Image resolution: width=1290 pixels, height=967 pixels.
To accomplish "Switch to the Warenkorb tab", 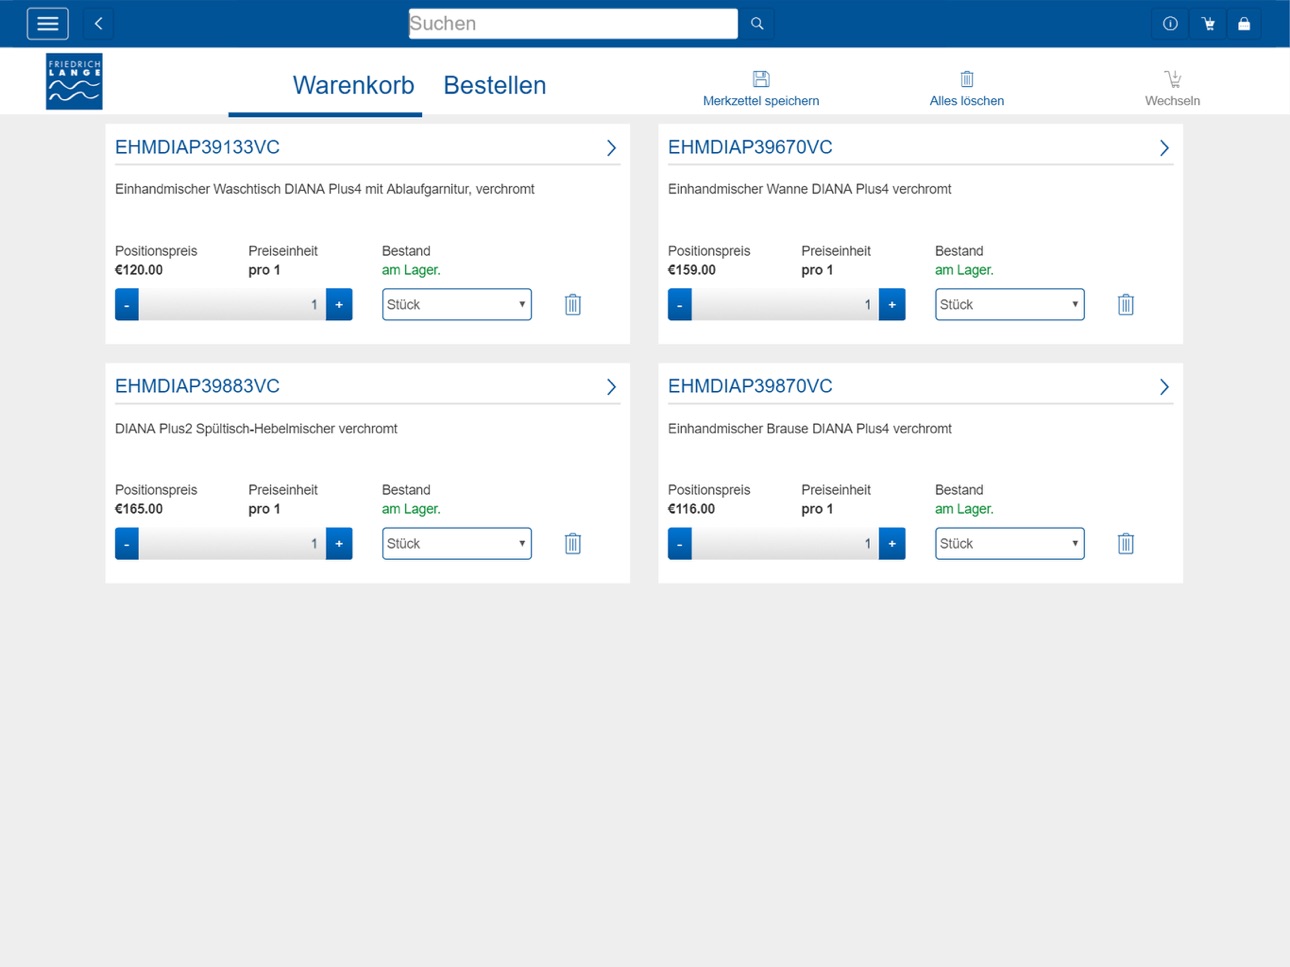I will pyautogui.click(x=353, y=85).
